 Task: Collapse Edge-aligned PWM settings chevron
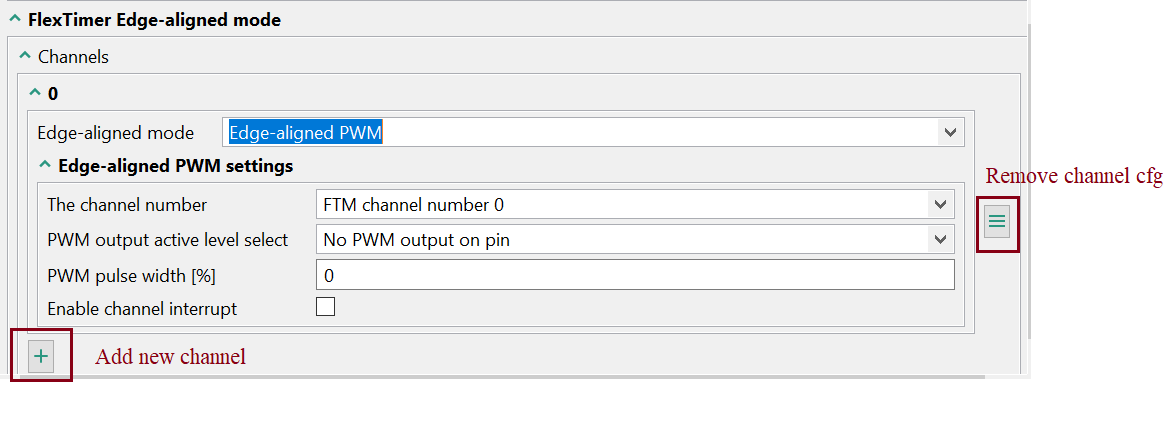point(45,165)
